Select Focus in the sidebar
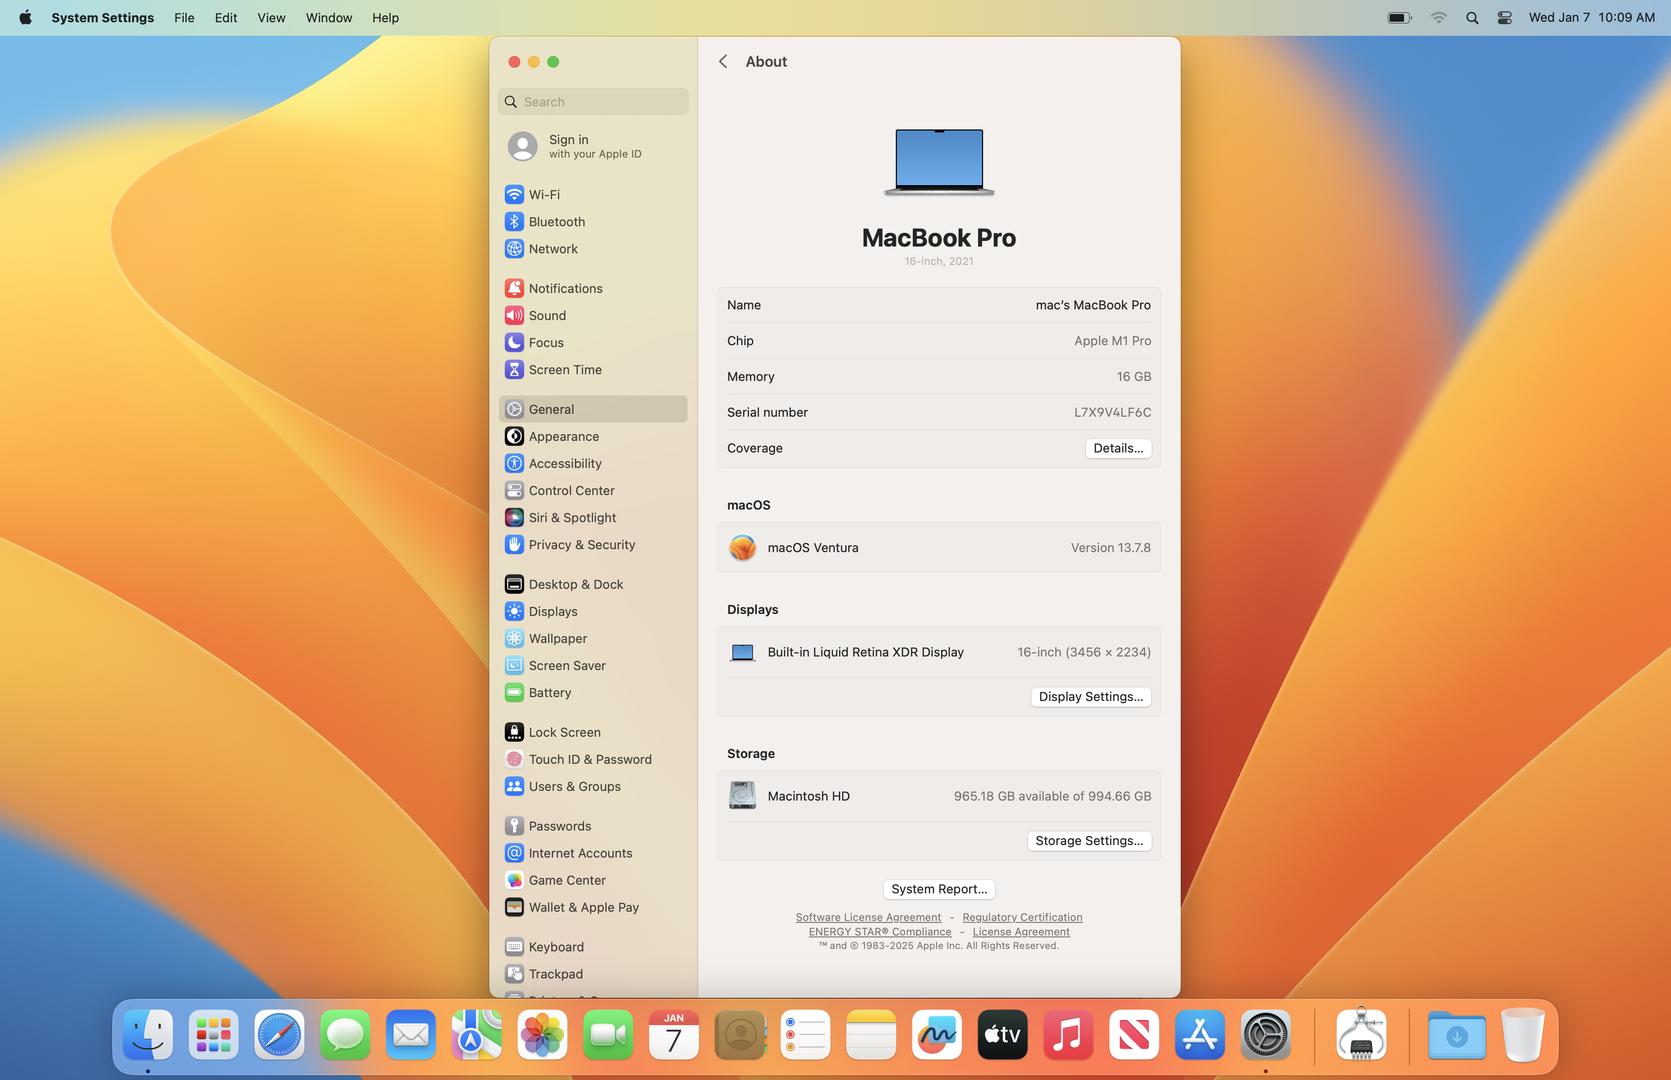Screen dimensions: 1671x1080 pos(546,343)
